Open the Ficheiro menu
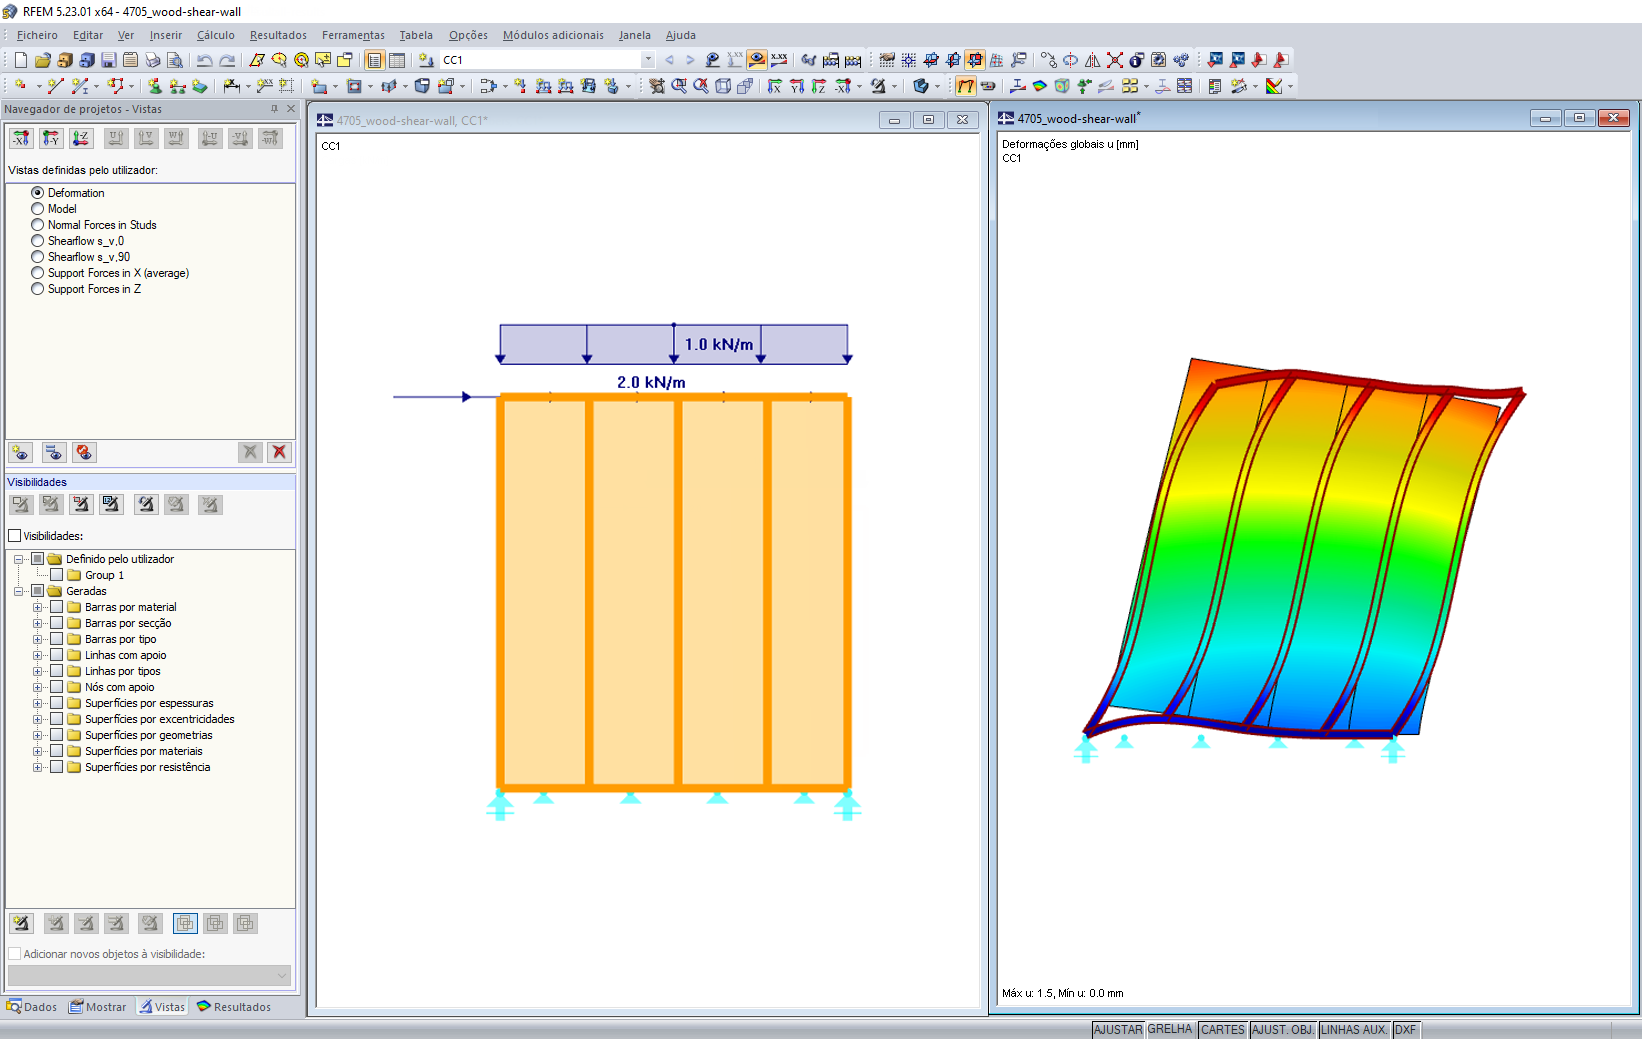 (x=37, y=35)
